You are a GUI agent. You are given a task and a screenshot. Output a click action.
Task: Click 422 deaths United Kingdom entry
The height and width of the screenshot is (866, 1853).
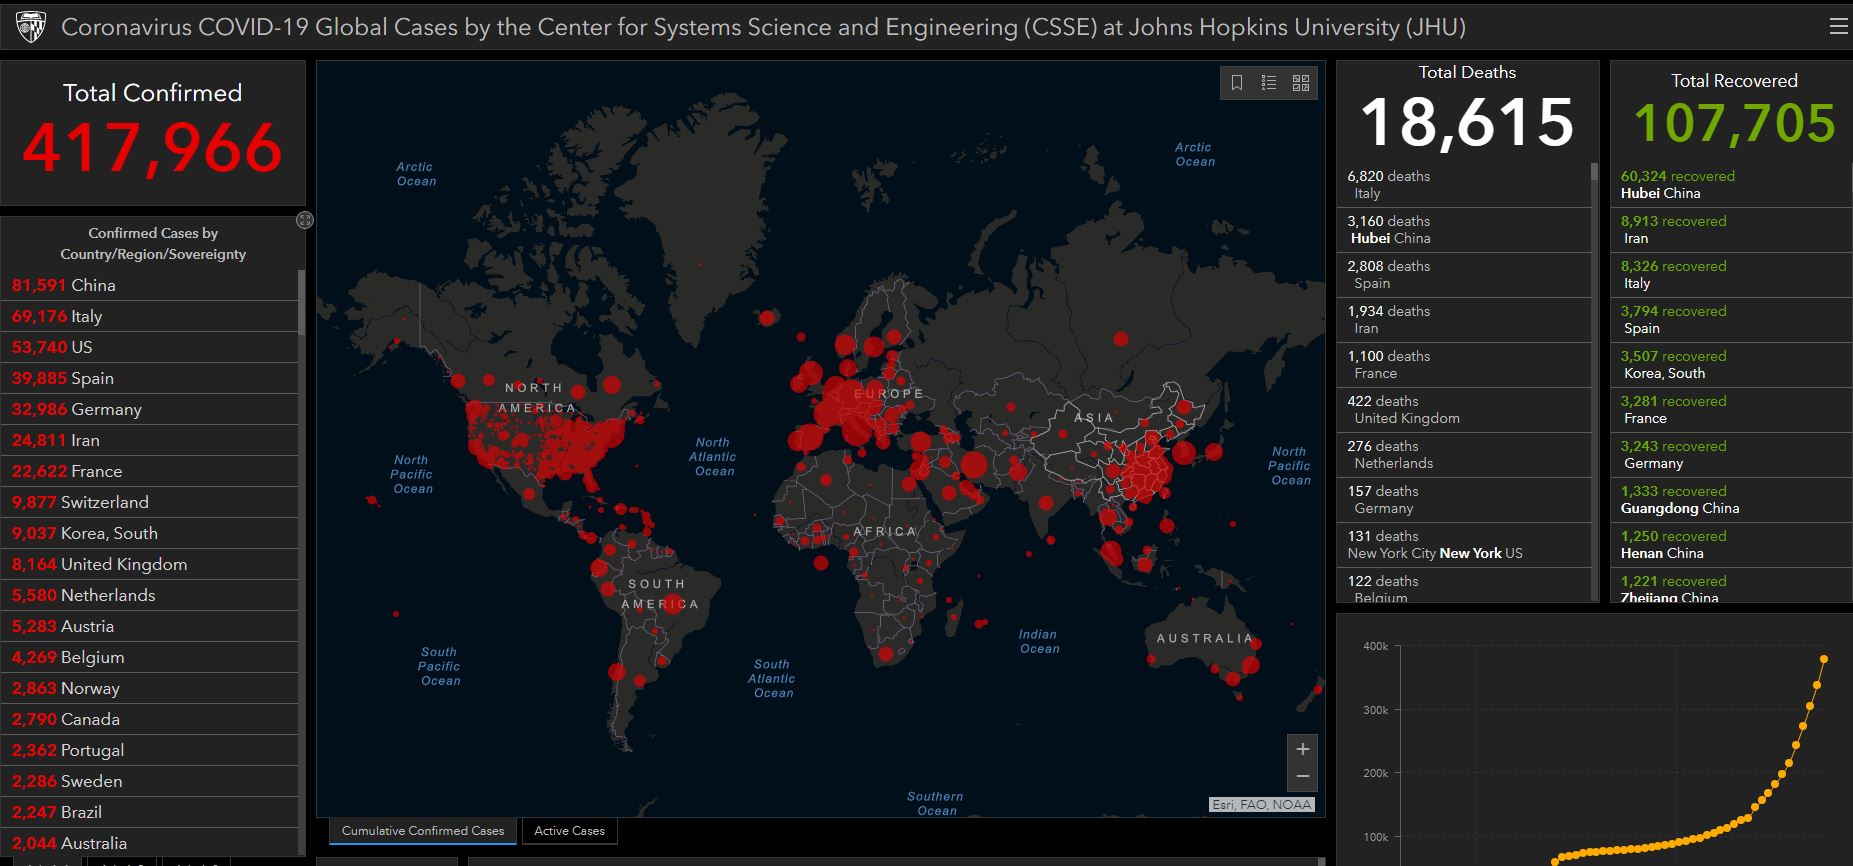tap(1463, 410)
